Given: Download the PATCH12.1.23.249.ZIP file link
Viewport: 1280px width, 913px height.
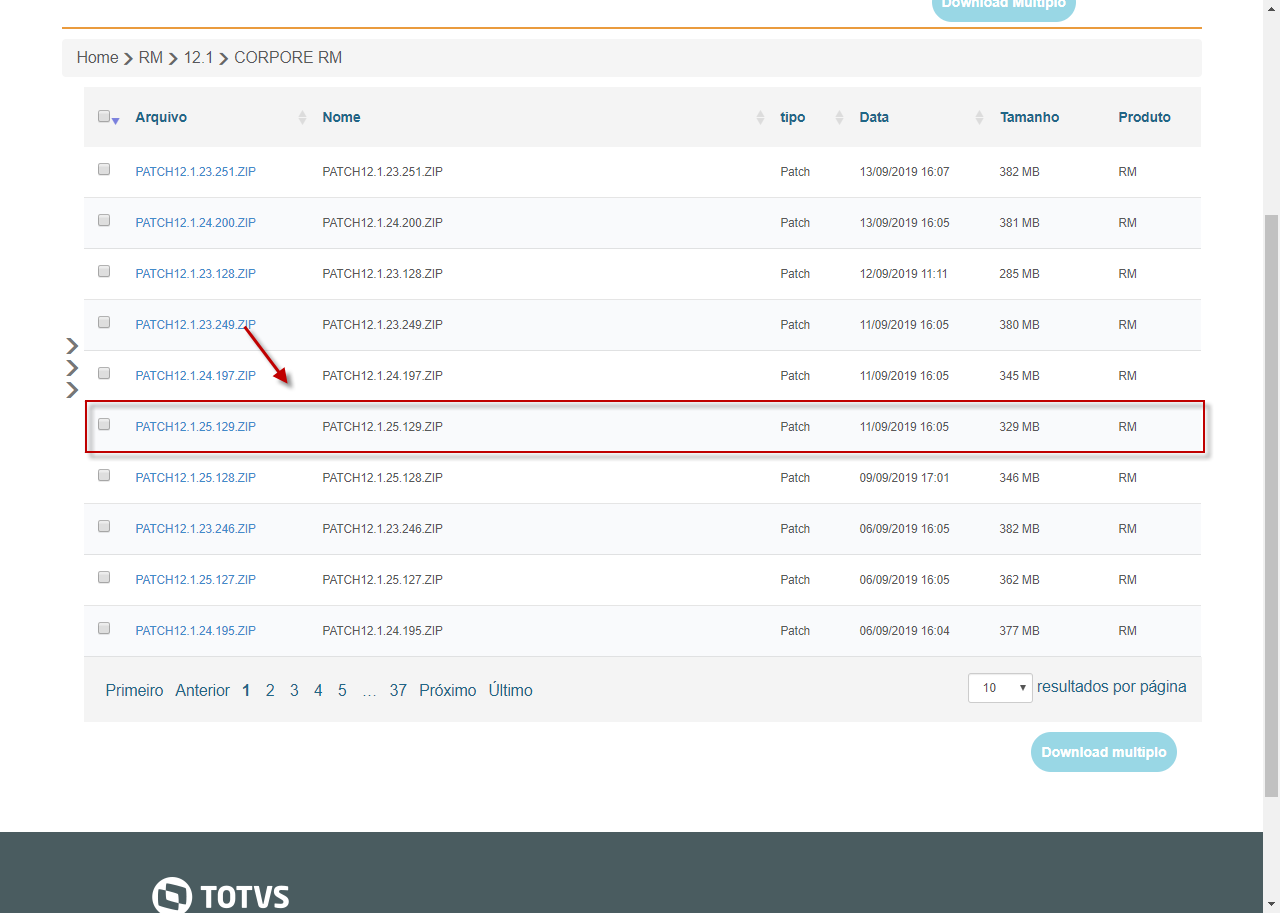Looking at the screenshot, I should pos(196,325).
